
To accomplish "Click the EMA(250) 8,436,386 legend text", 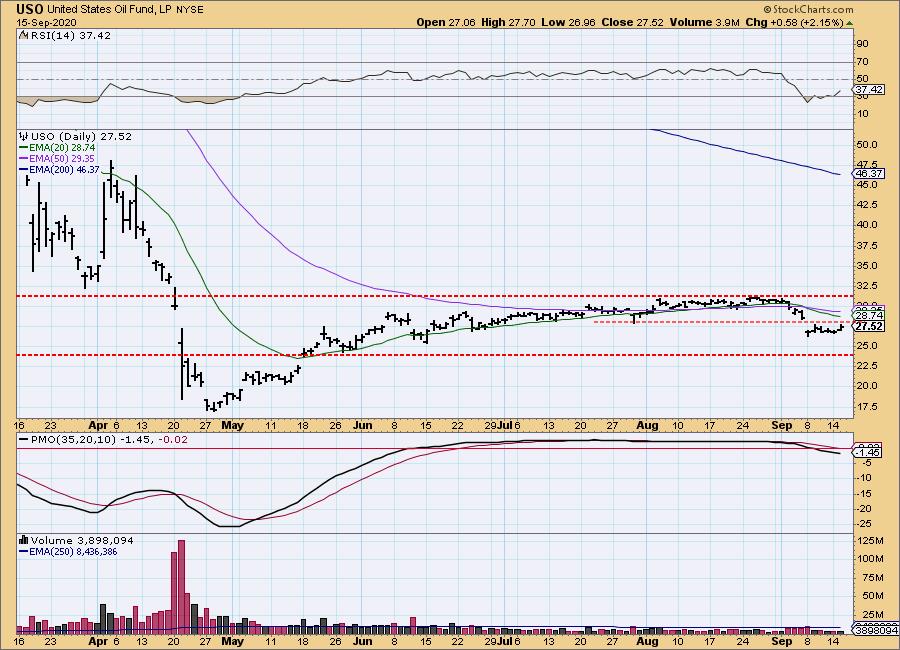I will pos(73,552).
